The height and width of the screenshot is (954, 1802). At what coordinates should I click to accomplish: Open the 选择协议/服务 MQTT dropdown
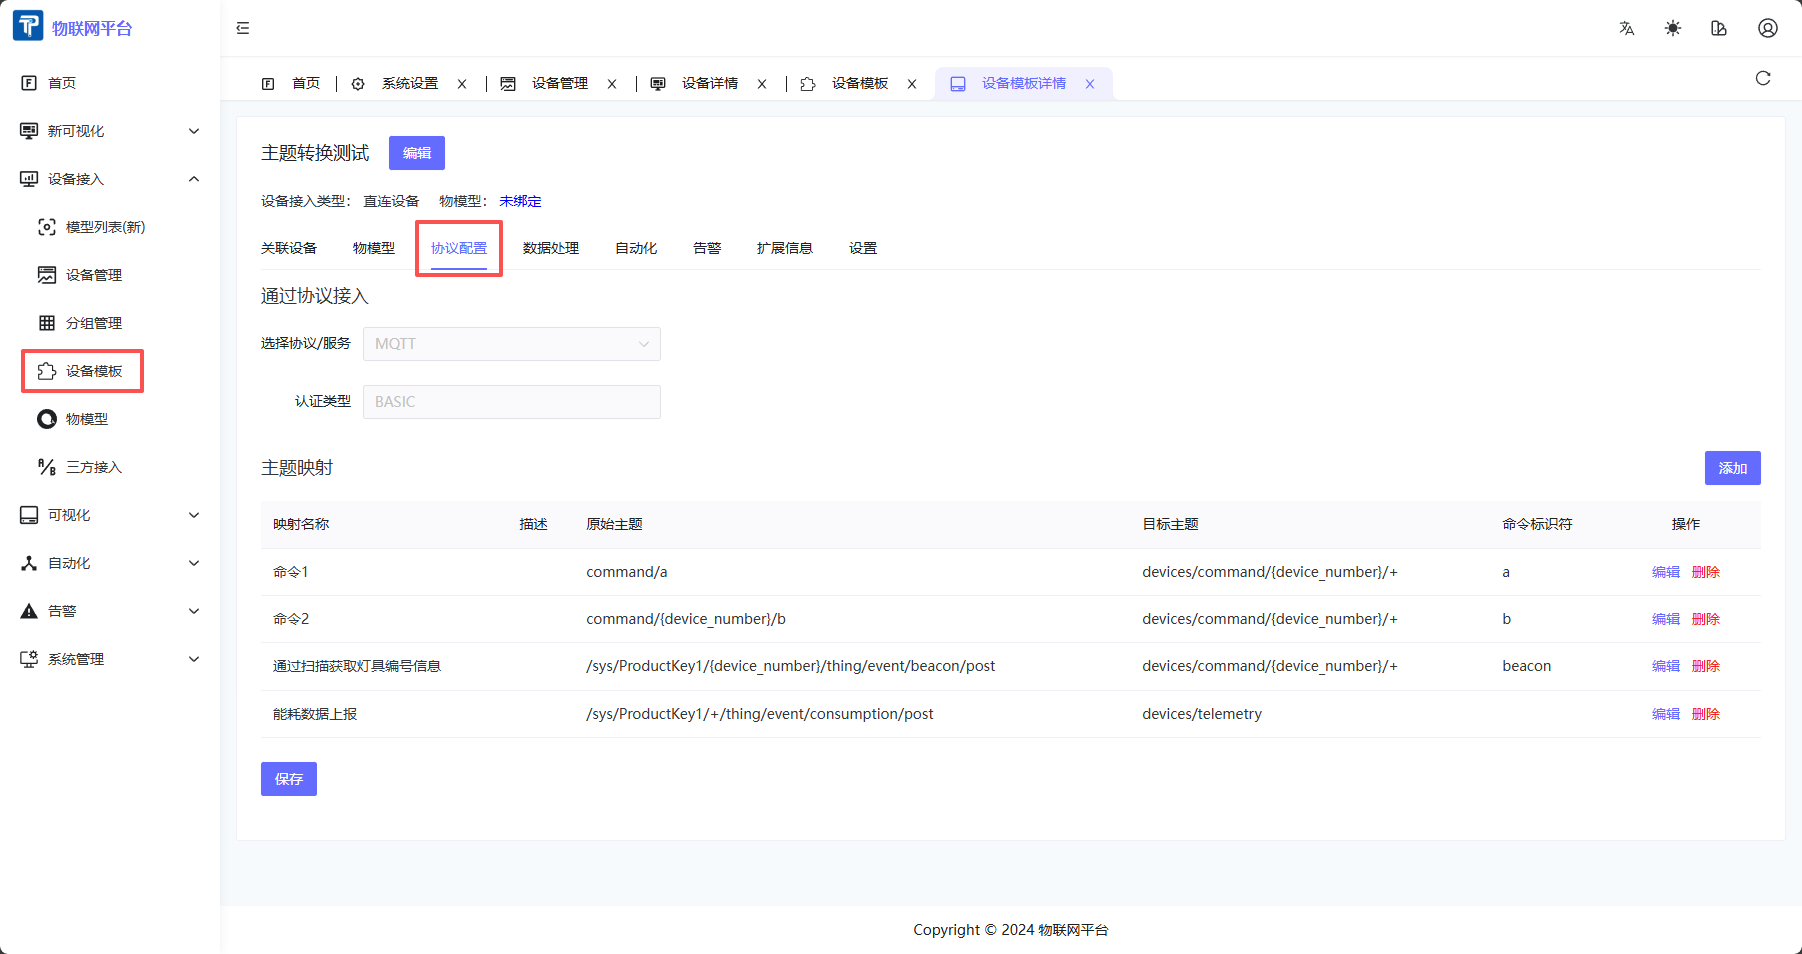(511, 344)
